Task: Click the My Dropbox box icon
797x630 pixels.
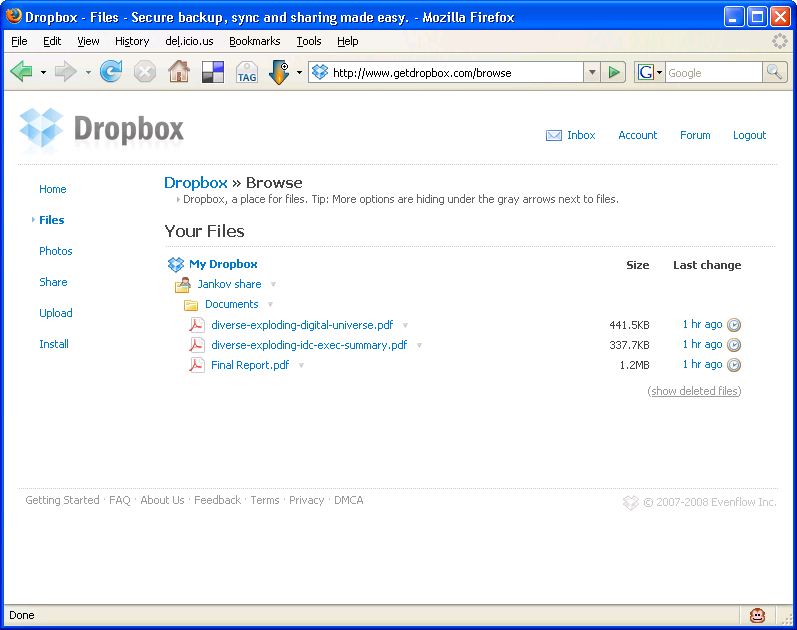Action: click(x=176, y=264)
